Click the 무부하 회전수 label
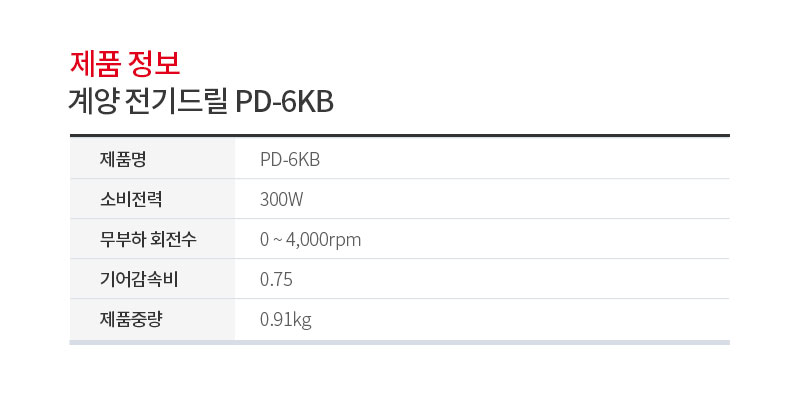 coord(148,239)
